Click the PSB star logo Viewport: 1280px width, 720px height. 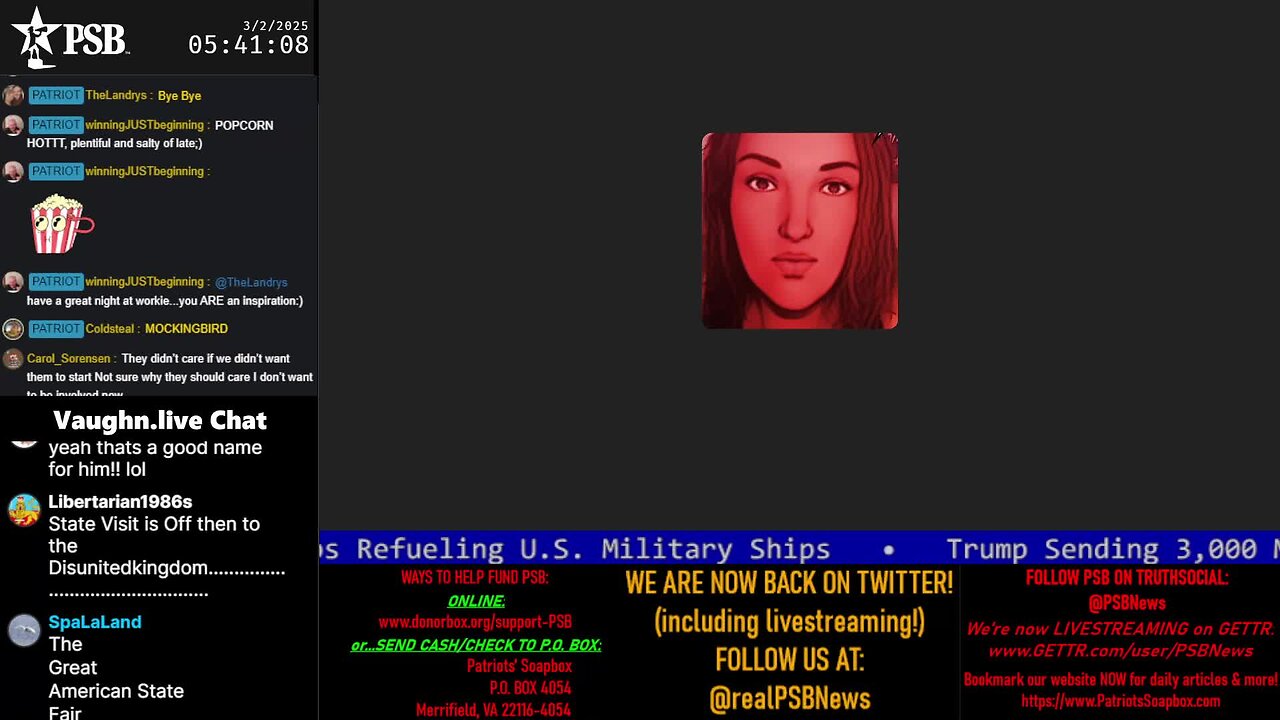[x=36, y=37]
